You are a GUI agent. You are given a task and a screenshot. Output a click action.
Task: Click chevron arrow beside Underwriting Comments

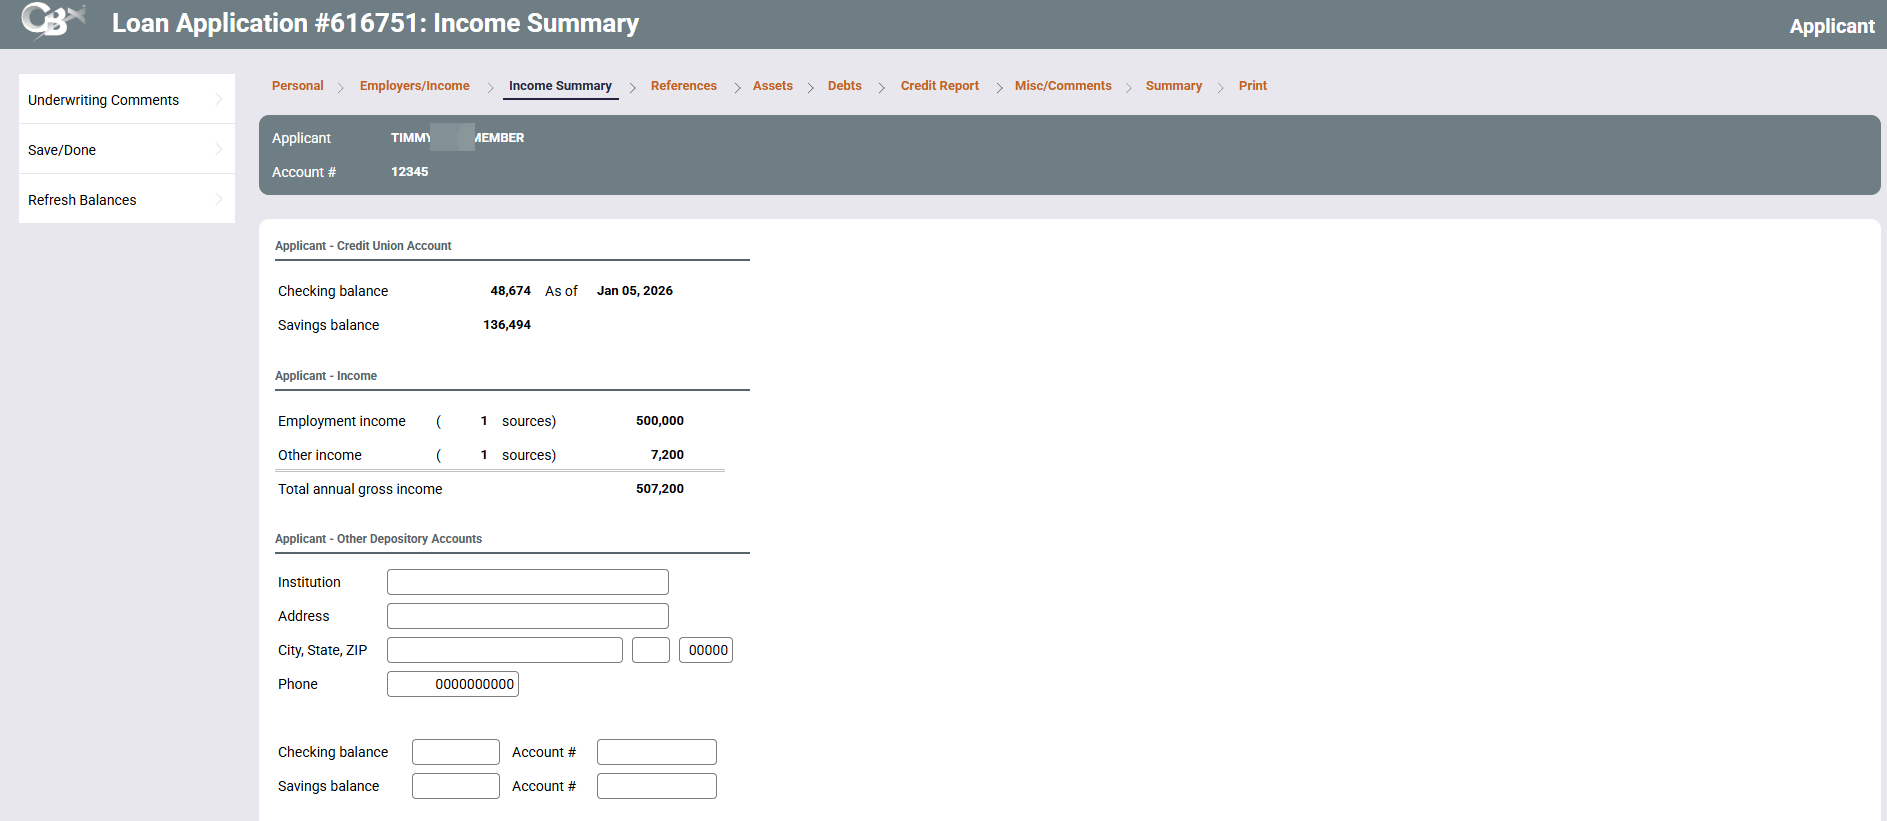pos(218,99)
